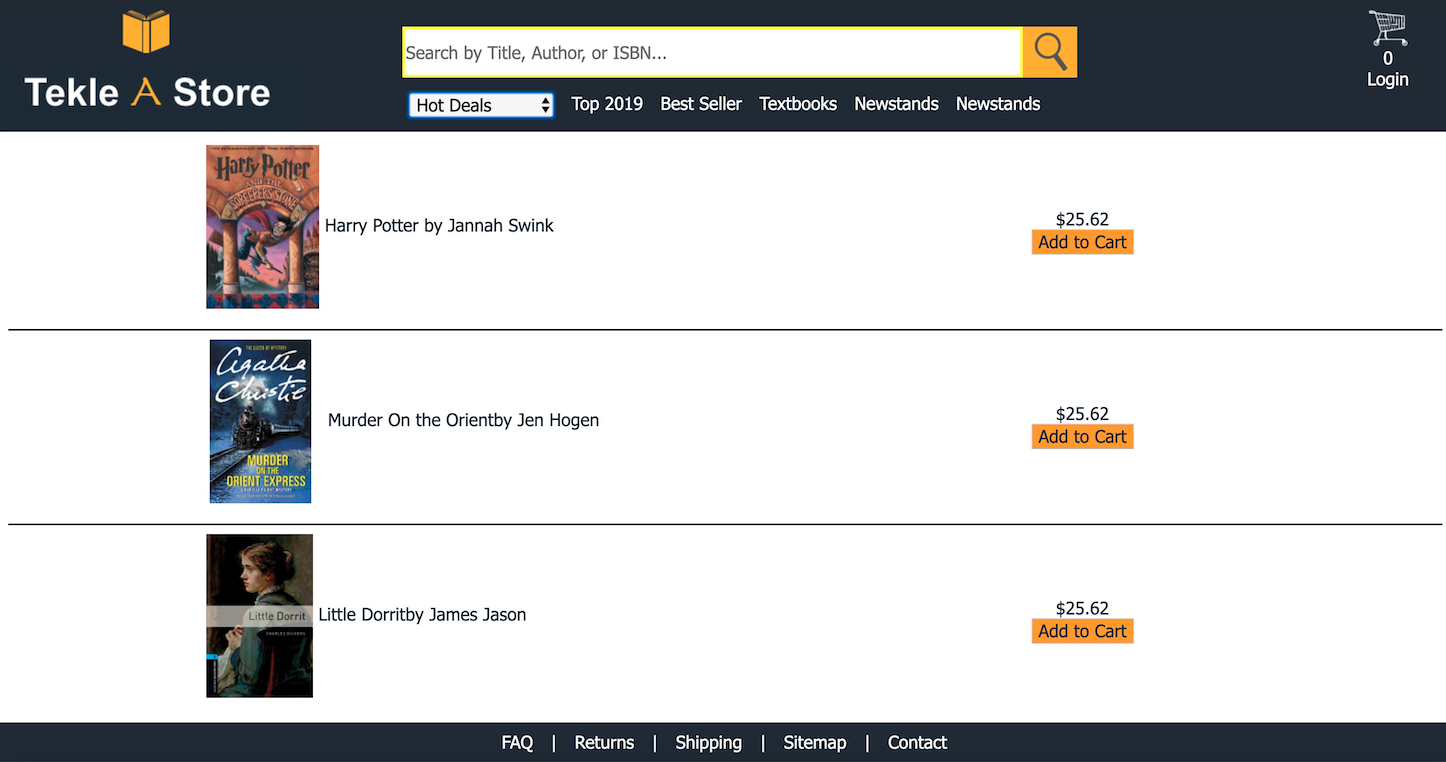Open the Murder On the Orient cover image

click(x=259, y=420)
